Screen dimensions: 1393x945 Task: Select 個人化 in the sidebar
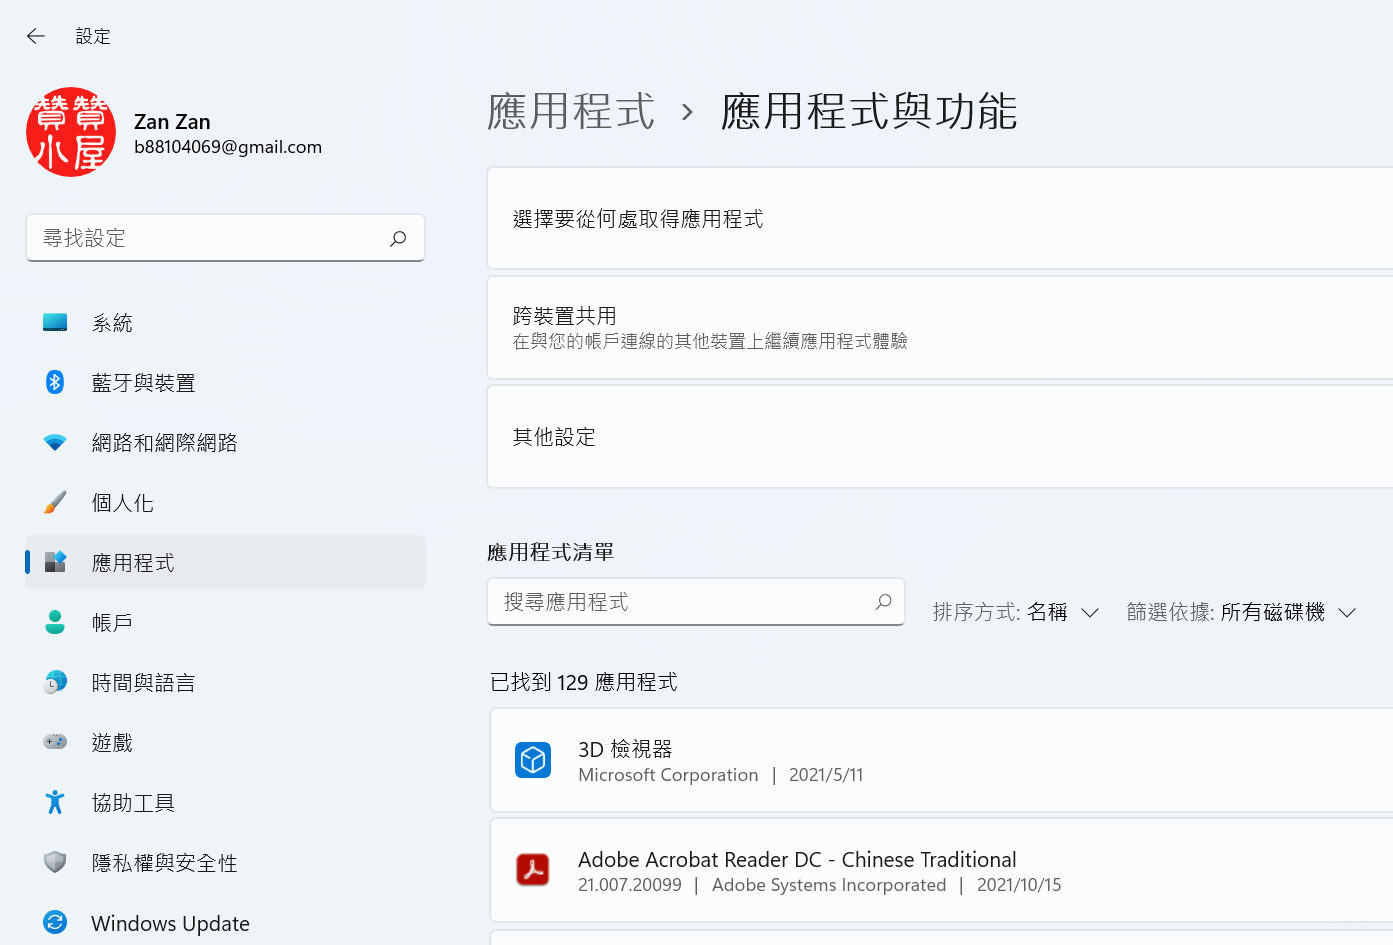click(x=226, y=503)
